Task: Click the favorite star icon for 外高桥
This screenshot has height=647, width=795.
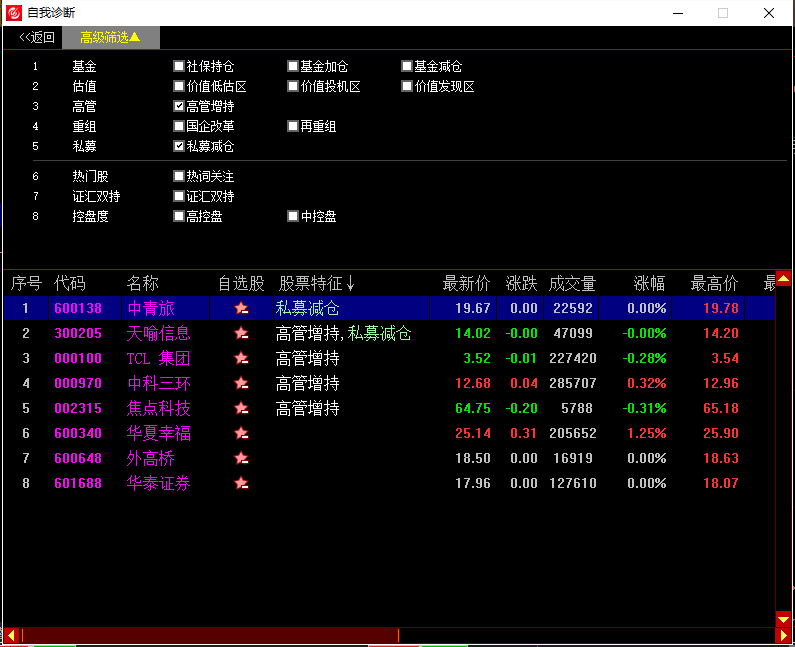Action: coord(241,459)
